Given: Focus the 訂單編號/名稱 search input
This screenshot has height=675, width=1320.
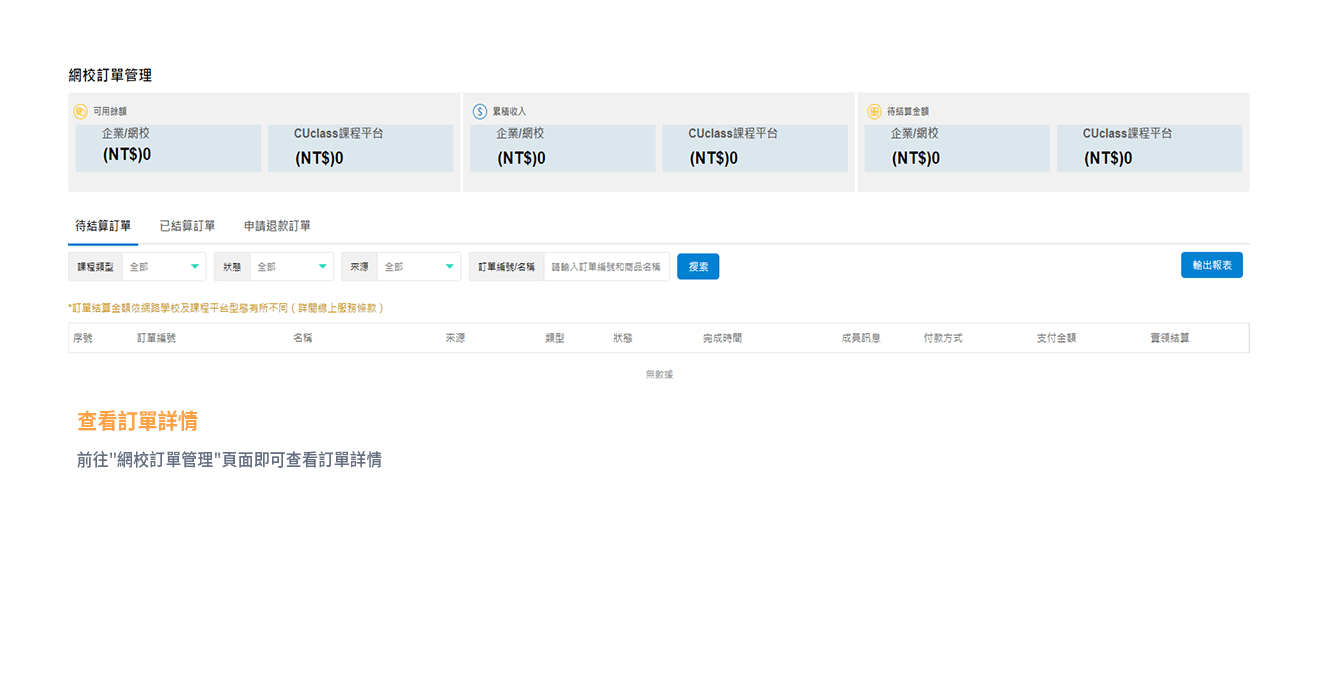Looking at the screenshot, I should point(606,267).
